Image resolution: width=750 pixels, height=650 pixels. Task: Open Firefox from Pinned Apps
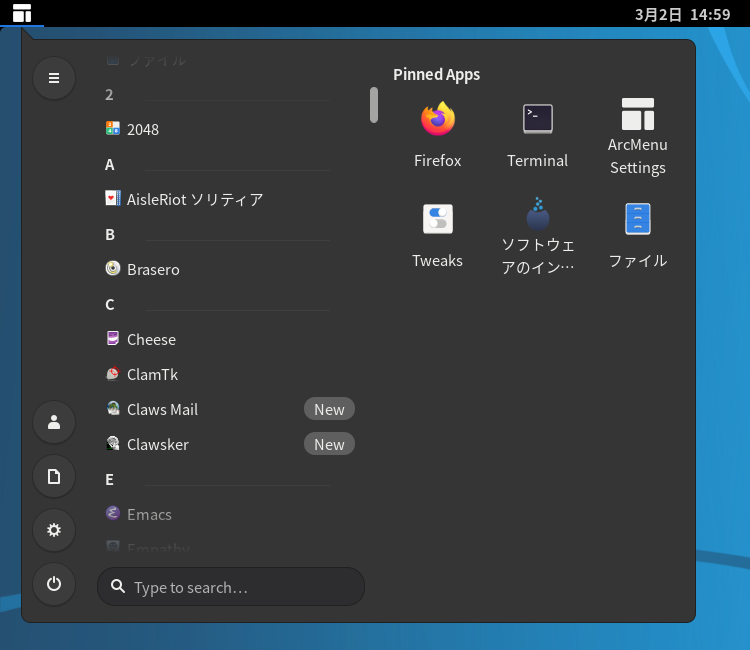pyautogui.click(x=438, y=135)
